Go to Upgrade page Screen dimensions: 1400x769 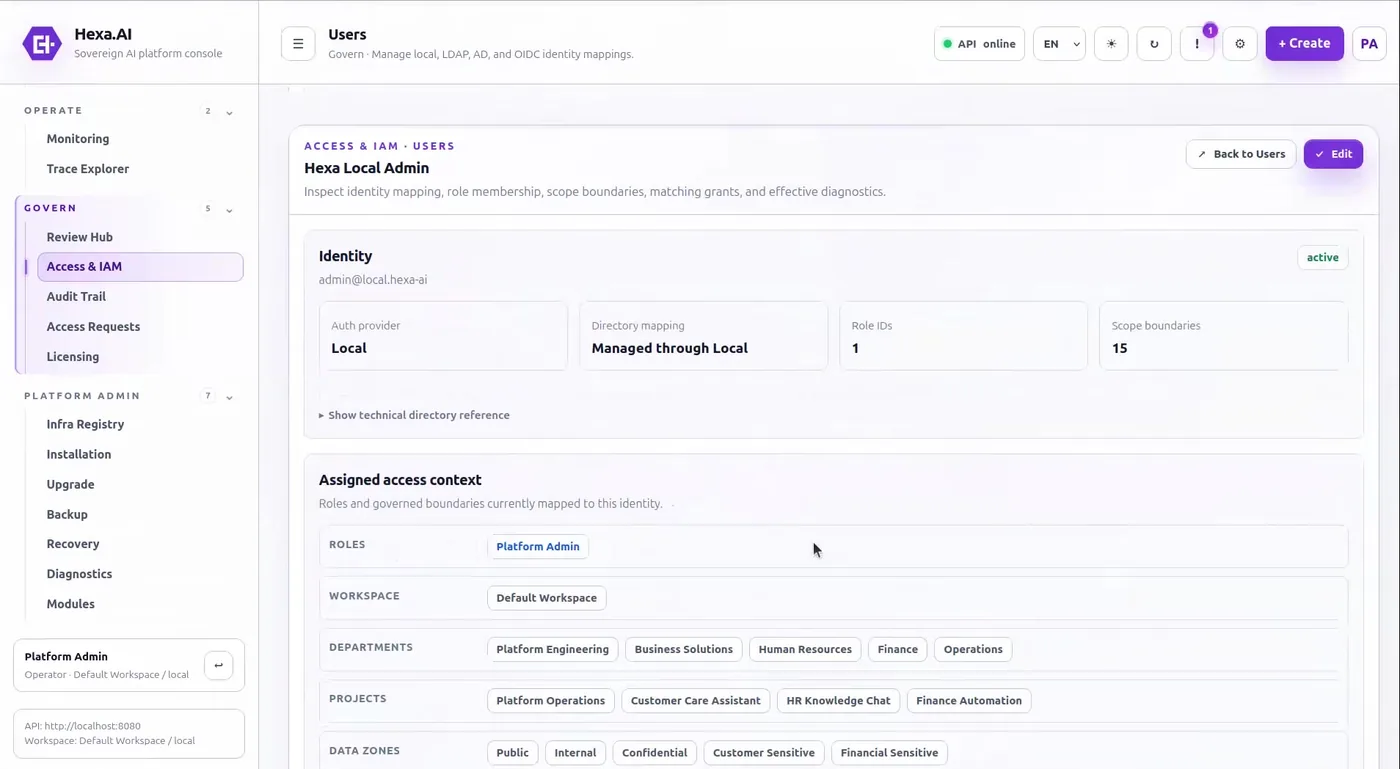point(70,484)
